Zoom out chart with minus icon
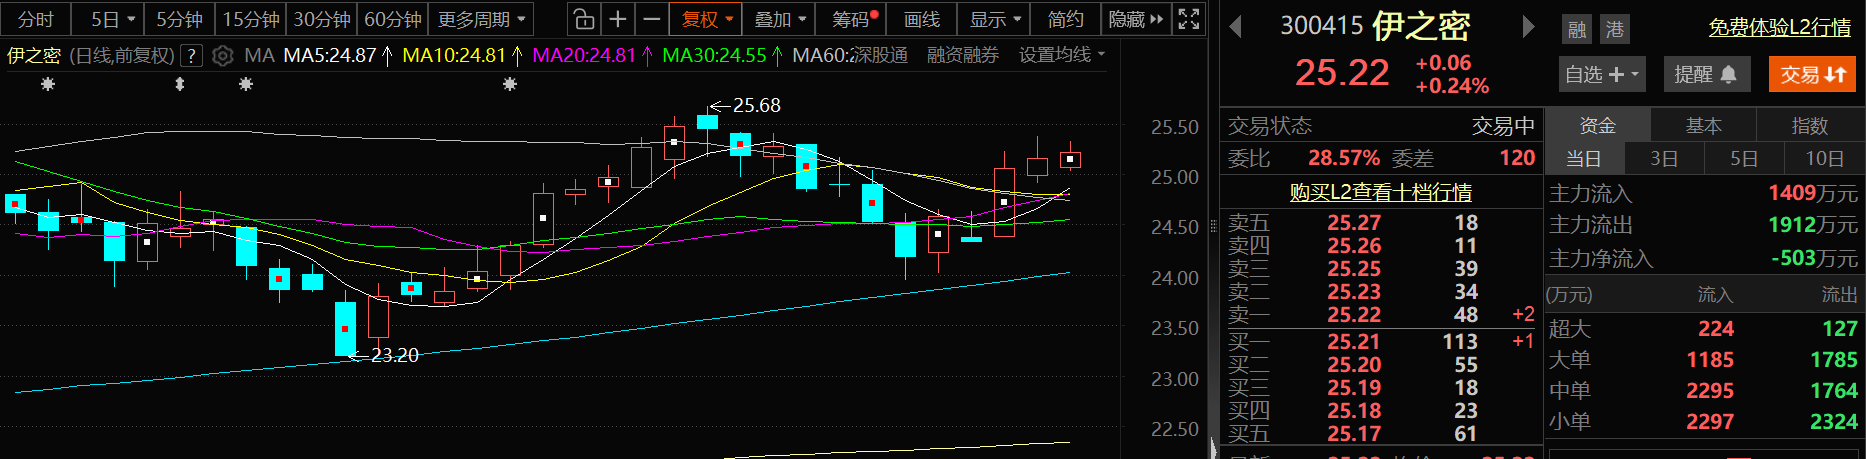1866x459 pixels. pyautogui.click(x=652, y=19)
